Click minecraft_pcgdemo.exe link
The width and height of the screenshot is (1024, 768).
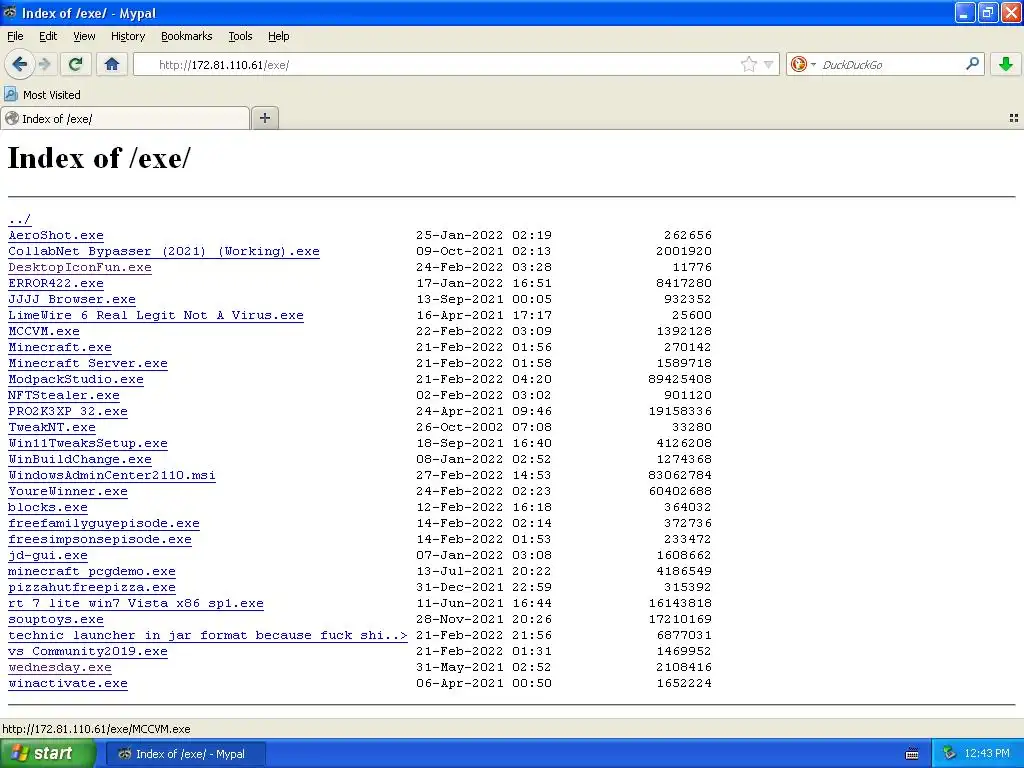(x=91, y=571)
